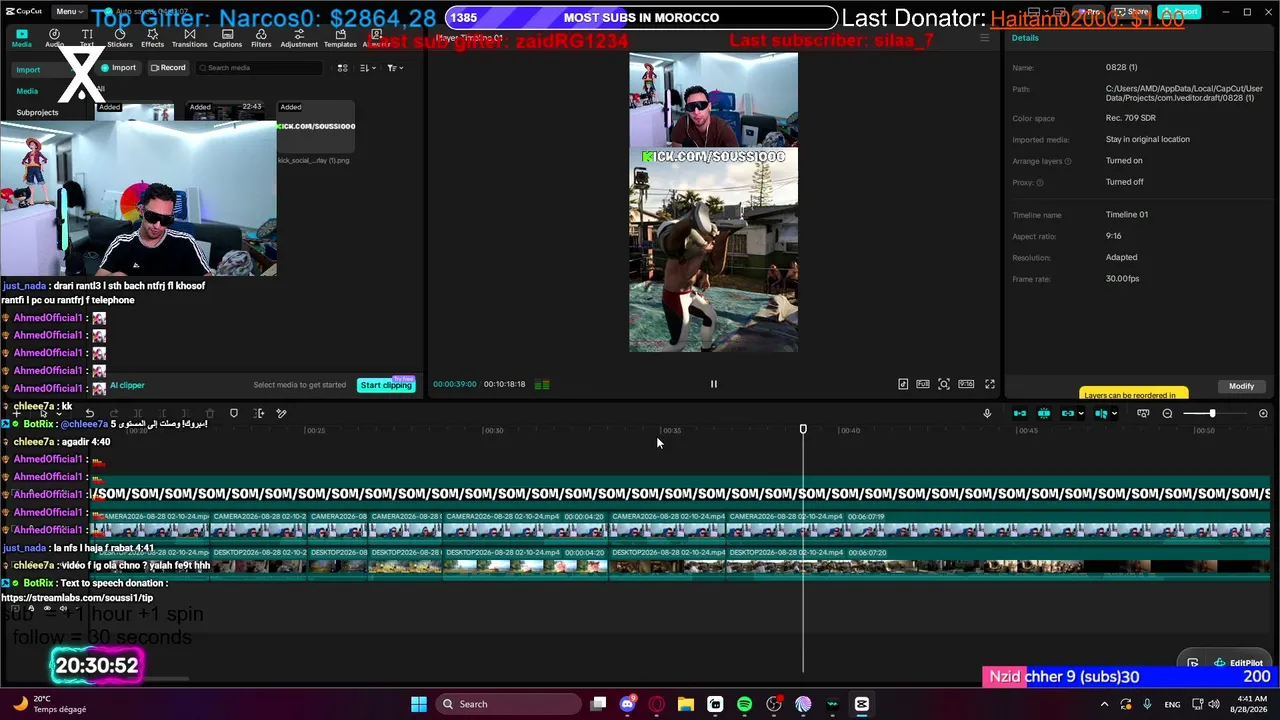The height and width of the screenshot is (720, 1280).
Task: Click the auto-edit wand tool
Action: (282, 413)
